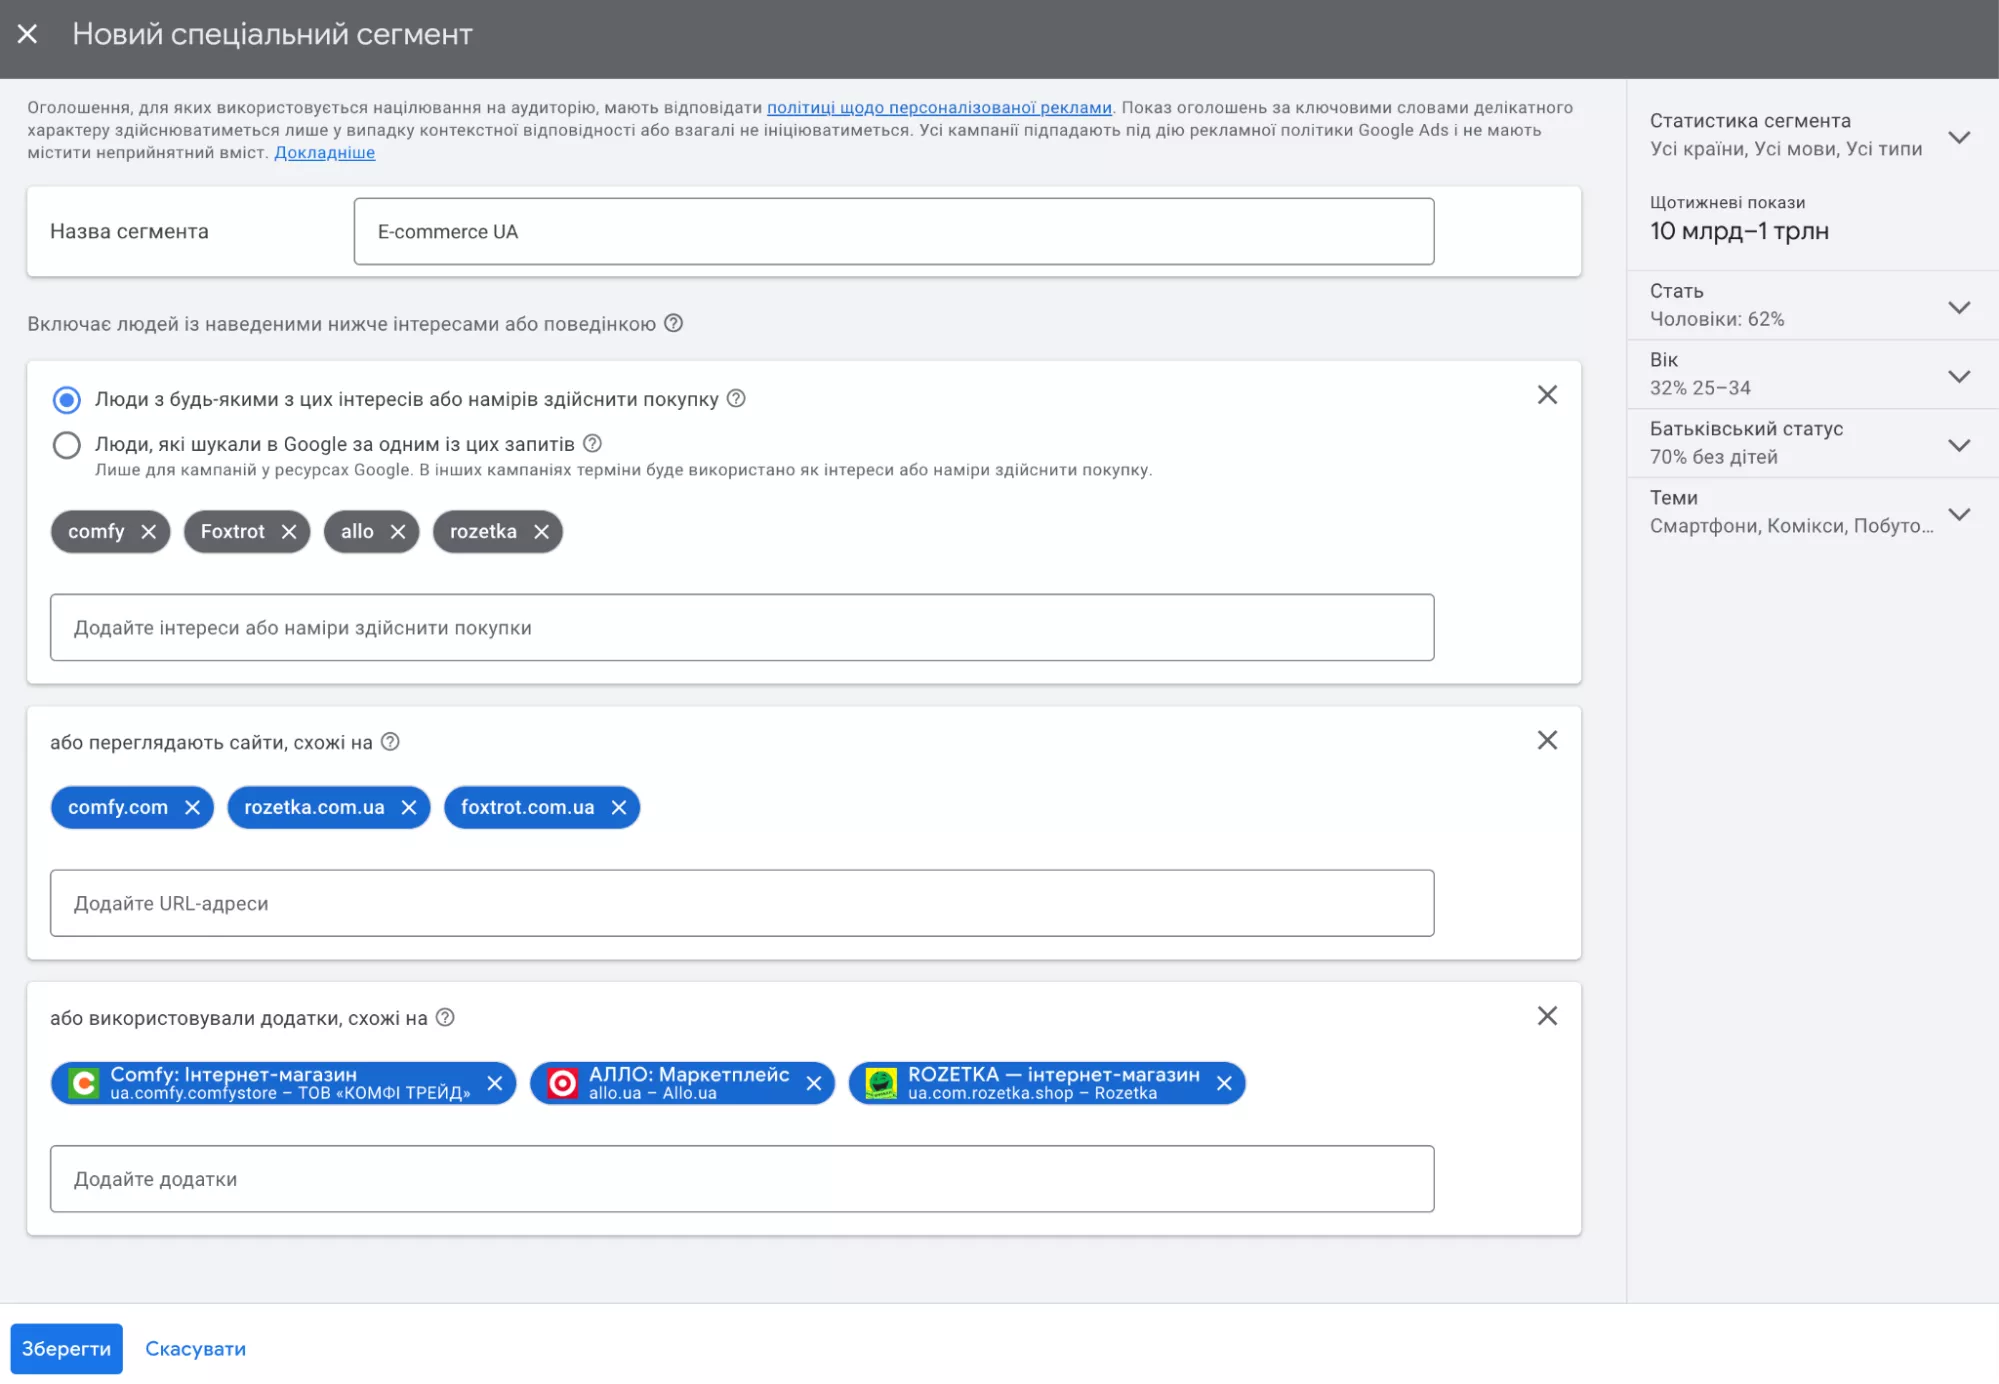
Task: Delete the interests and purchase intentions block
Action: click(x=1547, y=395)
